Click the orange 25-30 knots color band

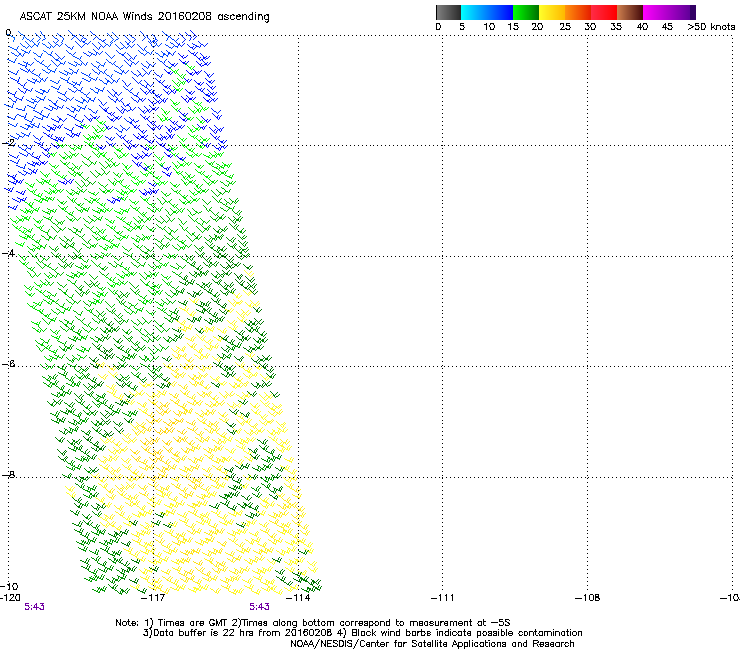pyautogui.click(x=578, y=12)
